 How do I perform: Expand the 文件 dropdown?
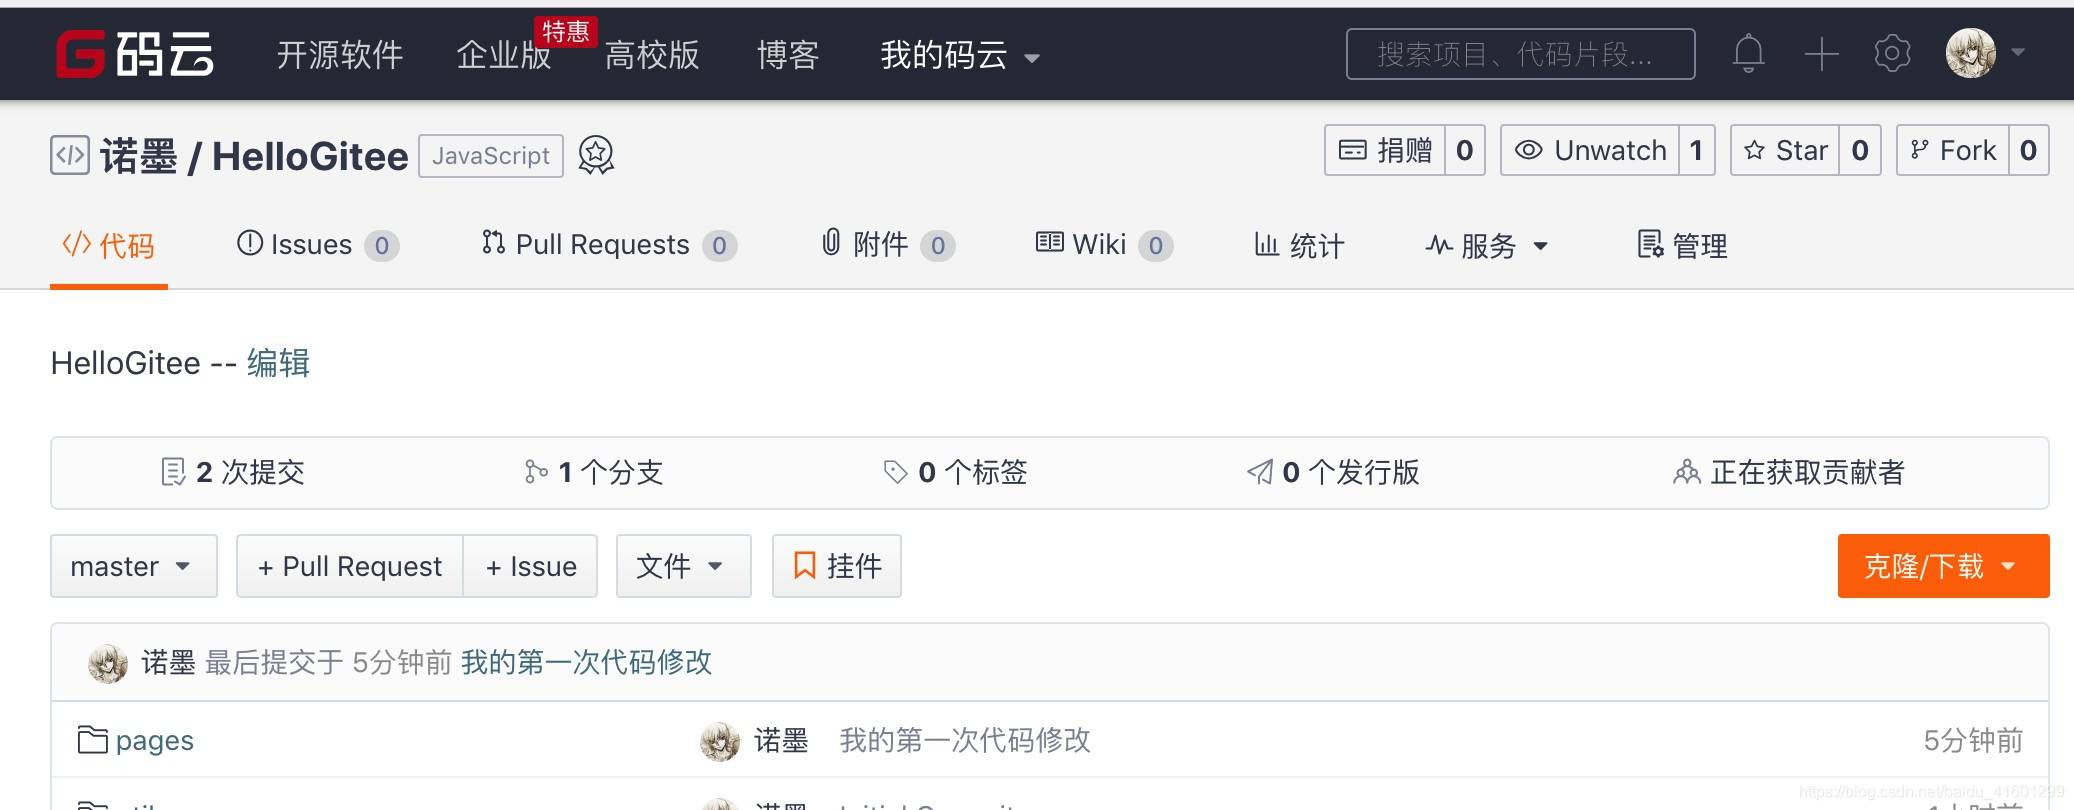683,566
